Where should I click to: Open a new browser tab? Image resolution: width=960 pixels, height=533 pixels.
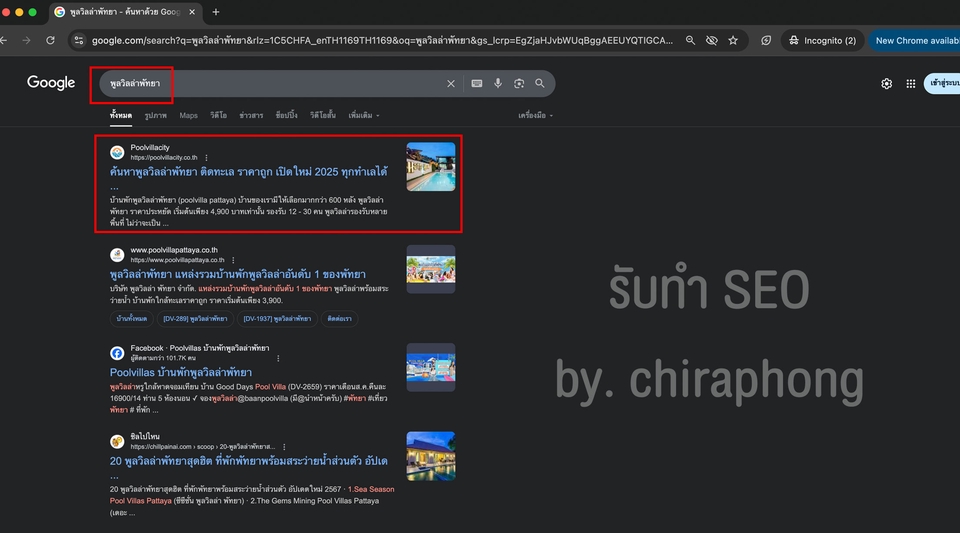pyautogui.click(x=216, y=12)
